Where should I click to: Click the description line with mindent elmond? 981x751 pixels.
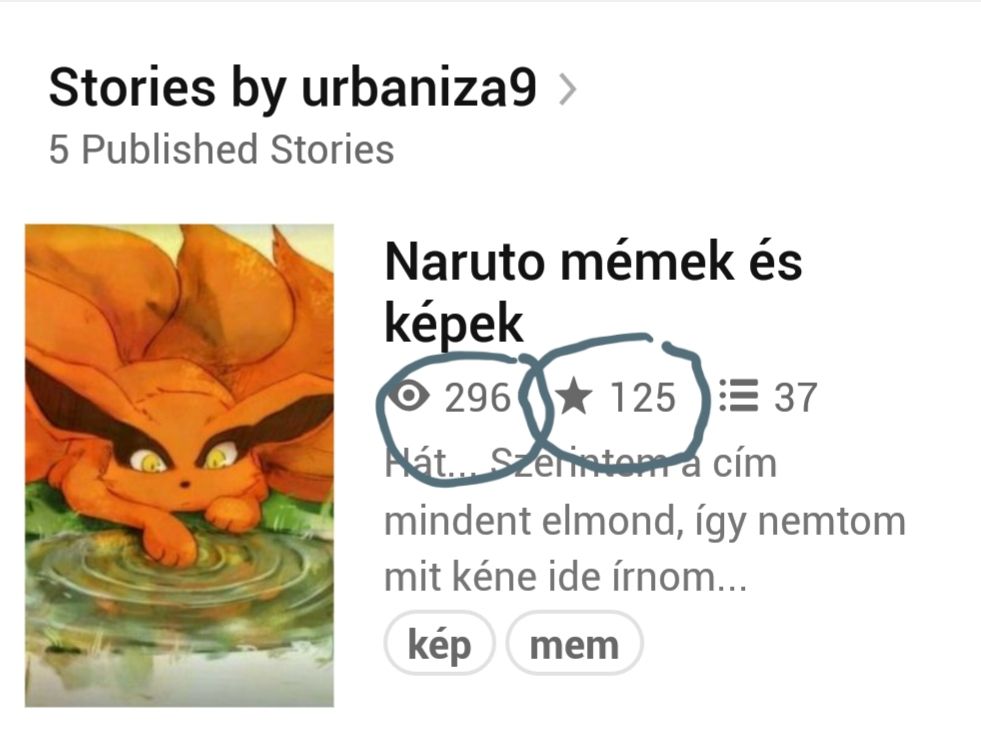[645, 522]
